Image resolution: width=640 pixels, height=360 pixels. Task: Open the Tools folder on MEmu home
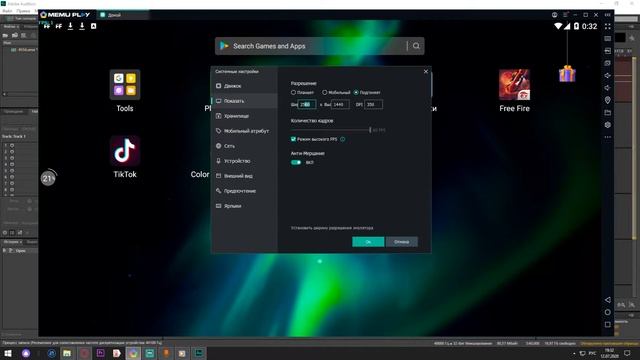coord(124,84)
